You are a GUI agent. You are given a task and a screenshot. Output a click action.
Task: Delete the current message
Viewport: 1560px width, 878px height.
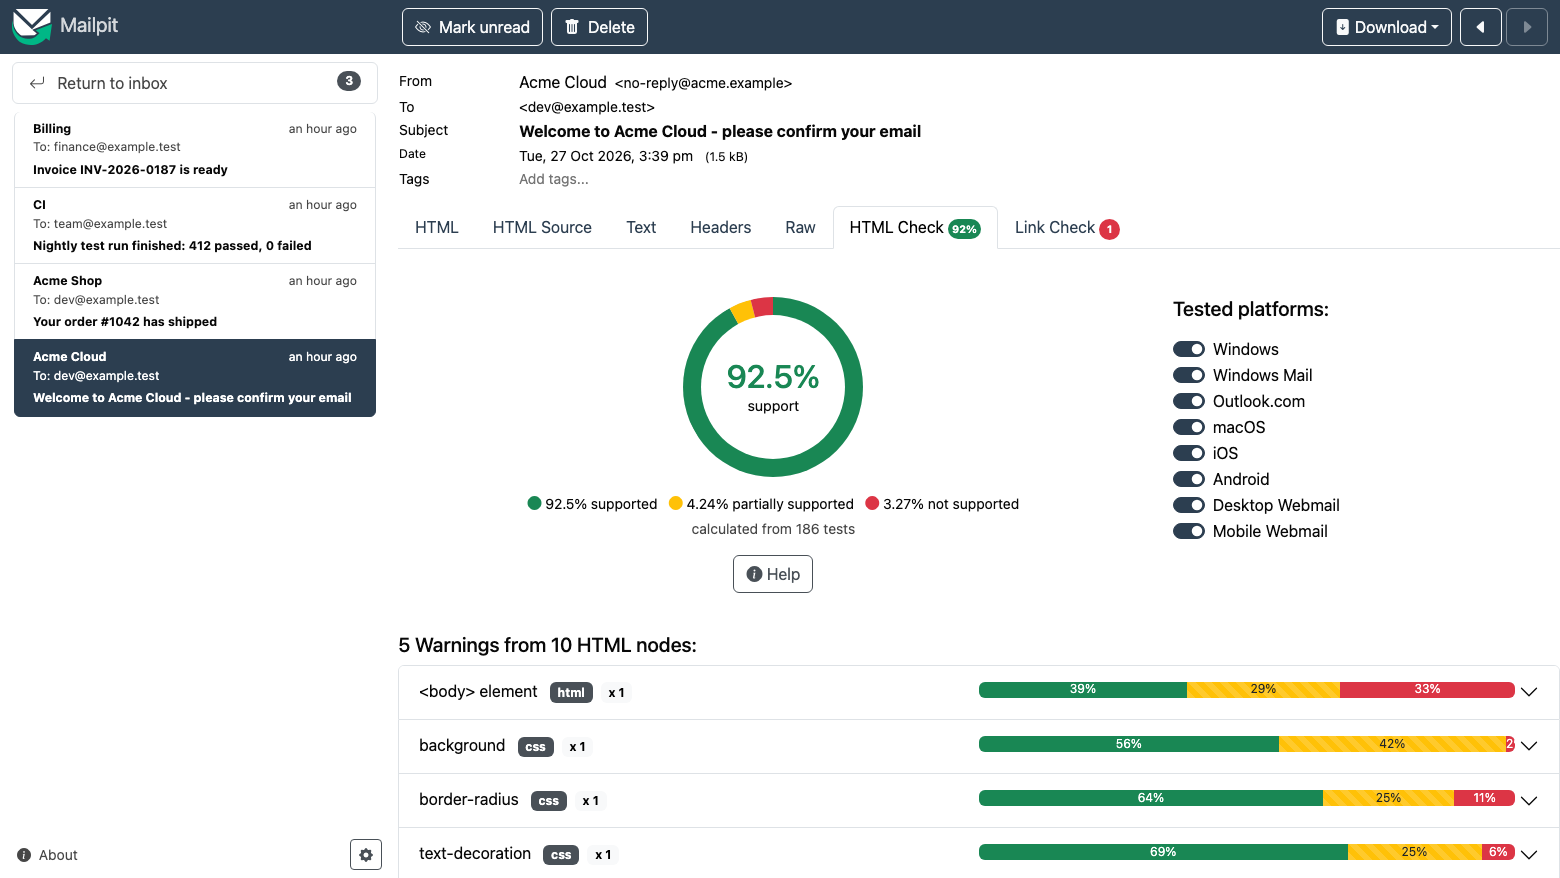click(x=599, y=27)
